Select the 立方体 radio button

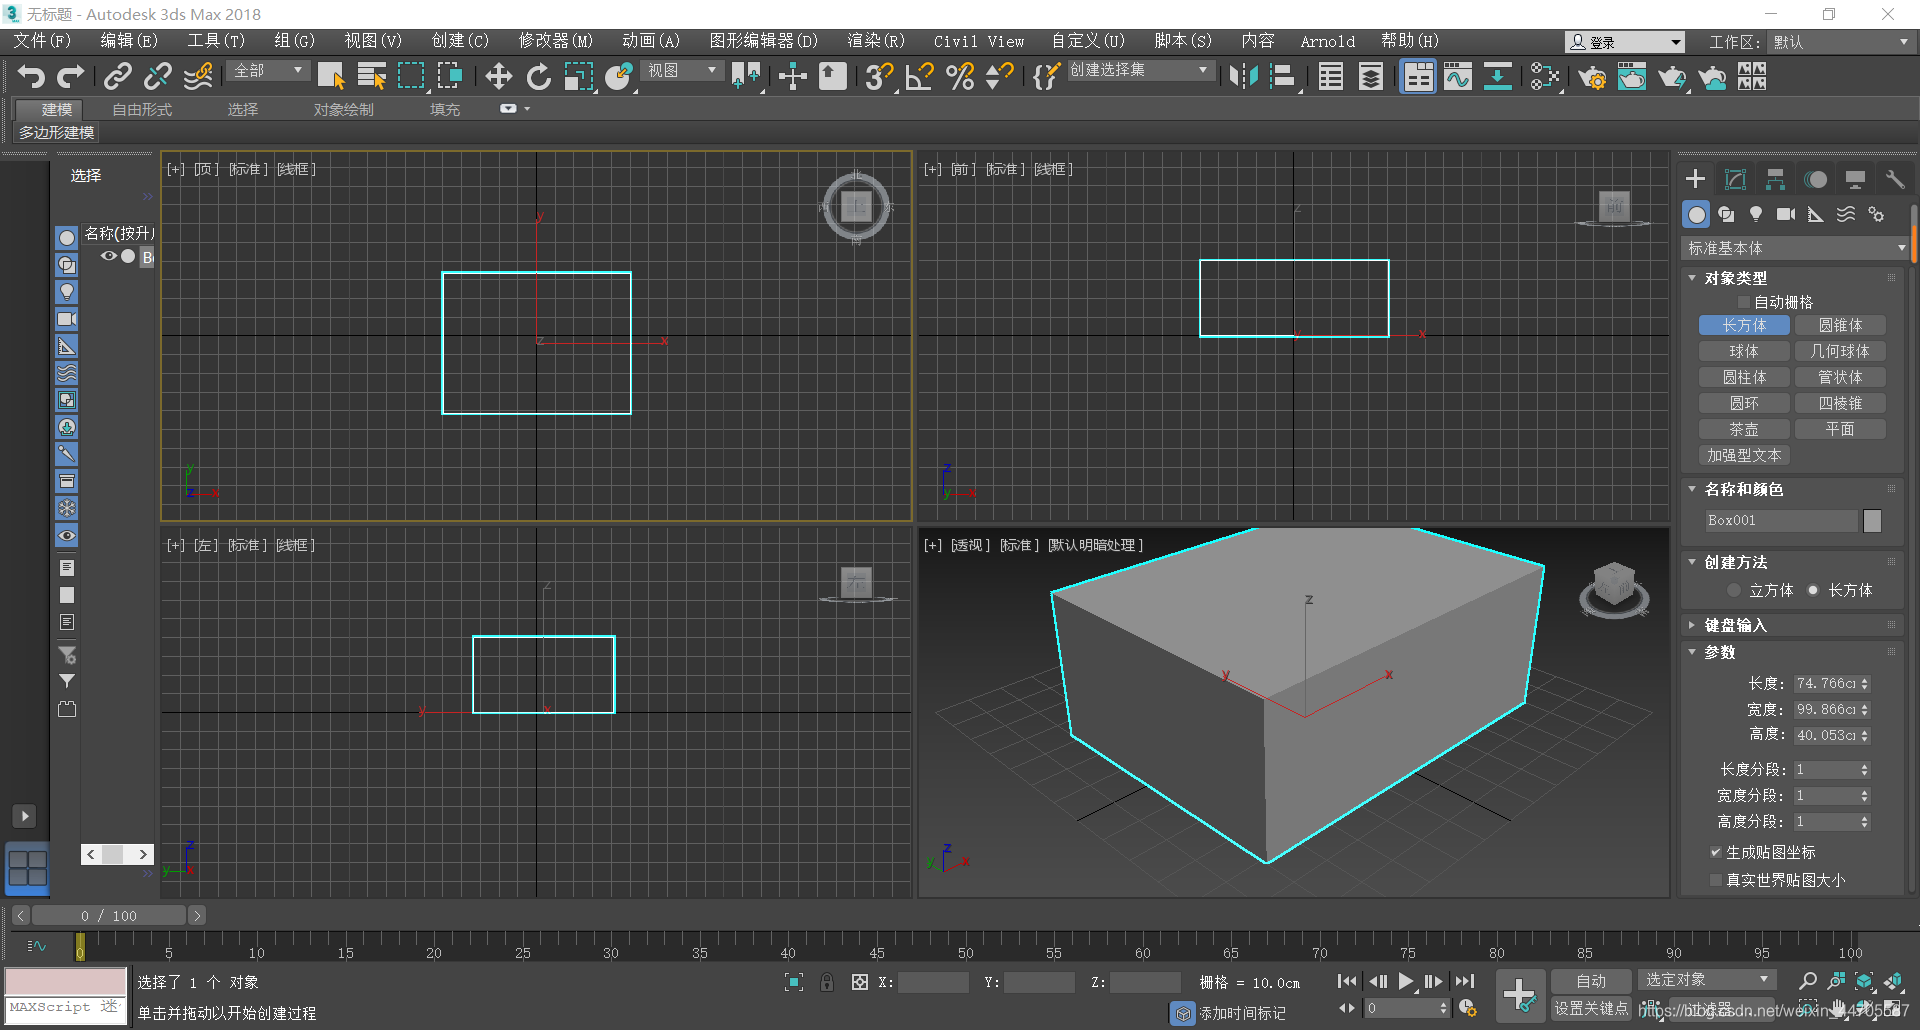1736,591
